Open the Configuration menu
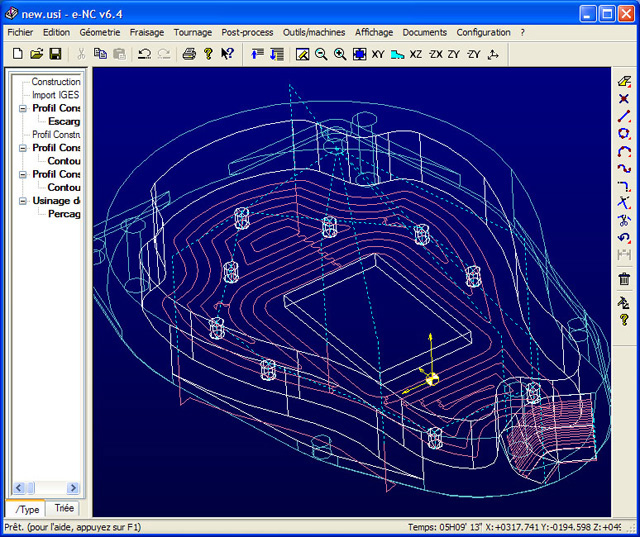640x537 pixels. pyautogui.click(x=483, y=33)
